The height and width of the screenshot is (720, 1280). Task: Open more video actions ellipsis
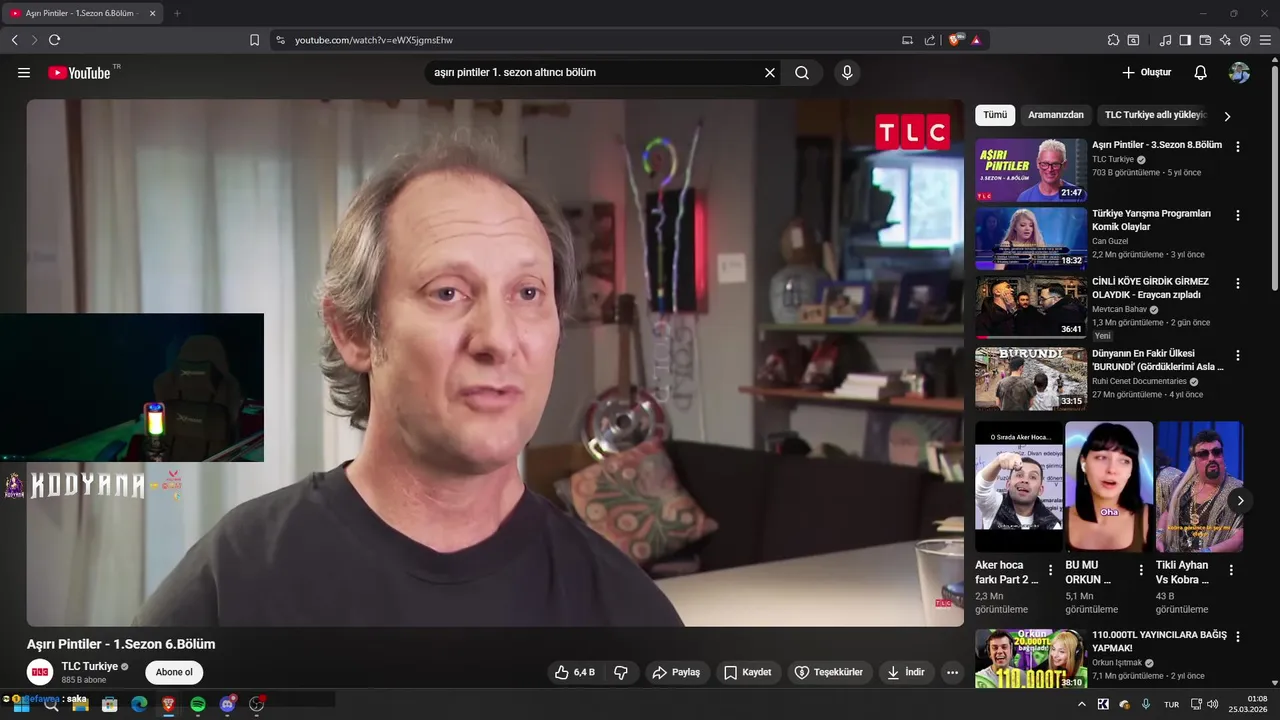(952, 672)
